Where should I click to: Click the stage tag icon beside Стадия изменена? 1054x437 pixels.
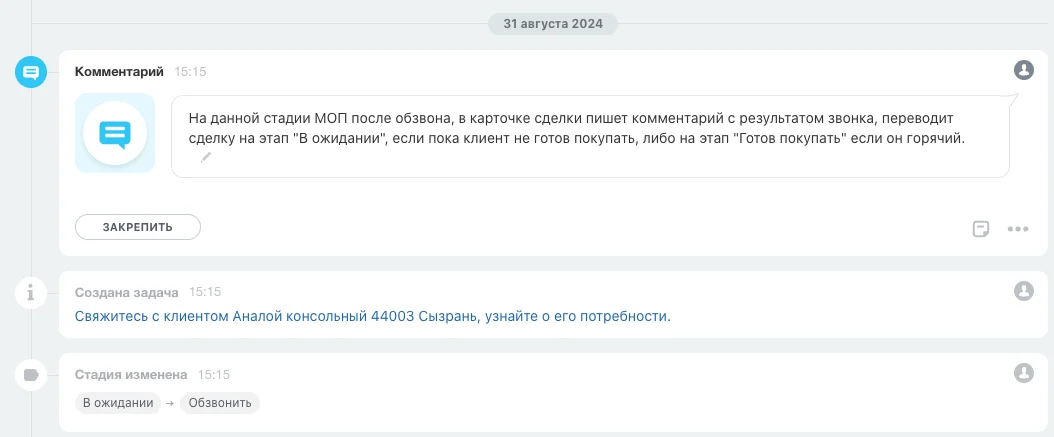pos(31,375)
